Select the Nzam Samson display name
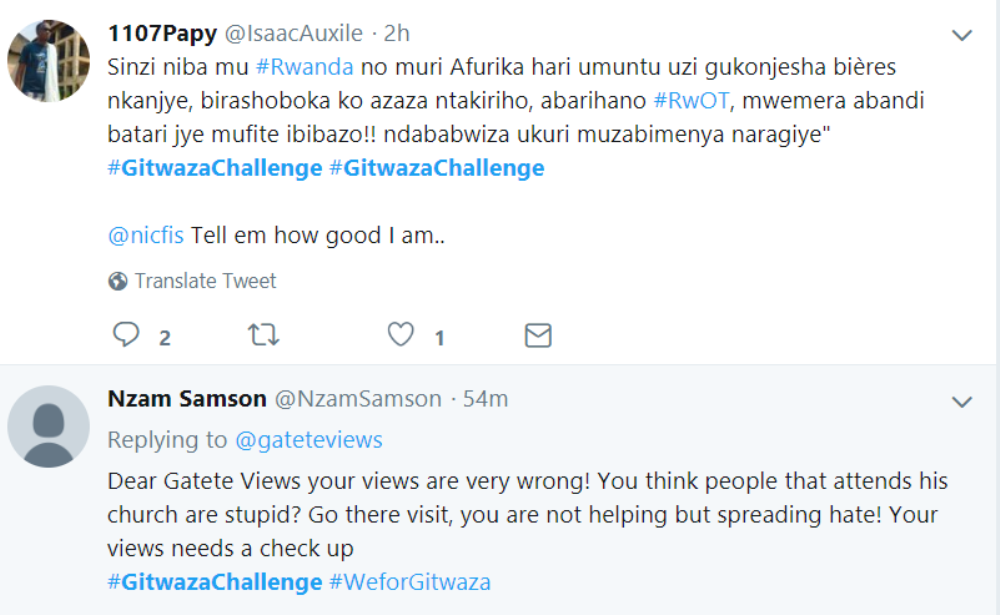 (187, 399)
